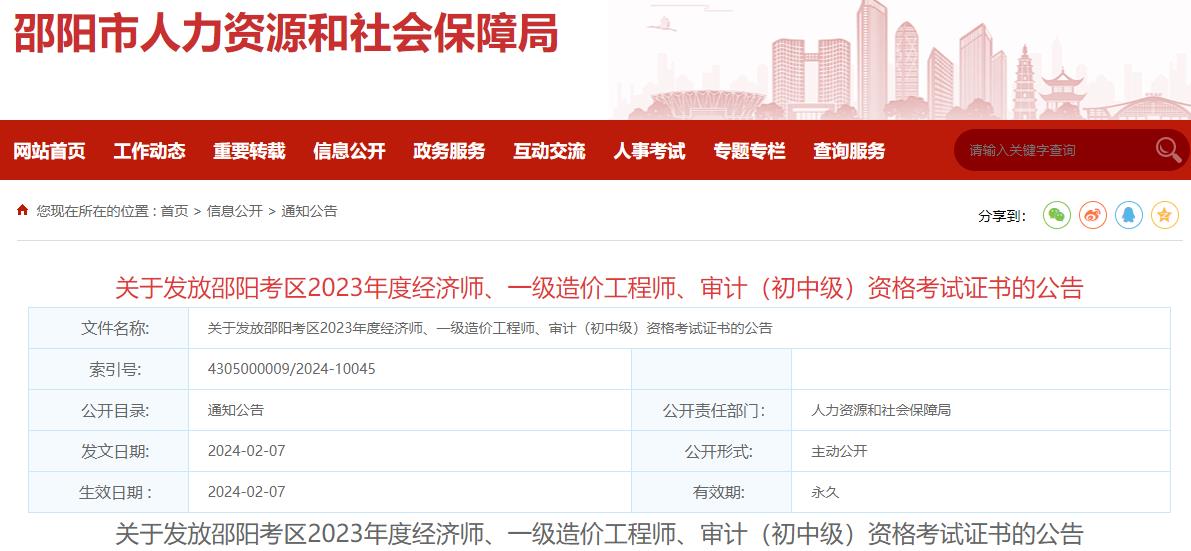The width and height of the screenshot is (1191, 551).
Task: Open the 网站首页 menu item
Action: point(49,151)
